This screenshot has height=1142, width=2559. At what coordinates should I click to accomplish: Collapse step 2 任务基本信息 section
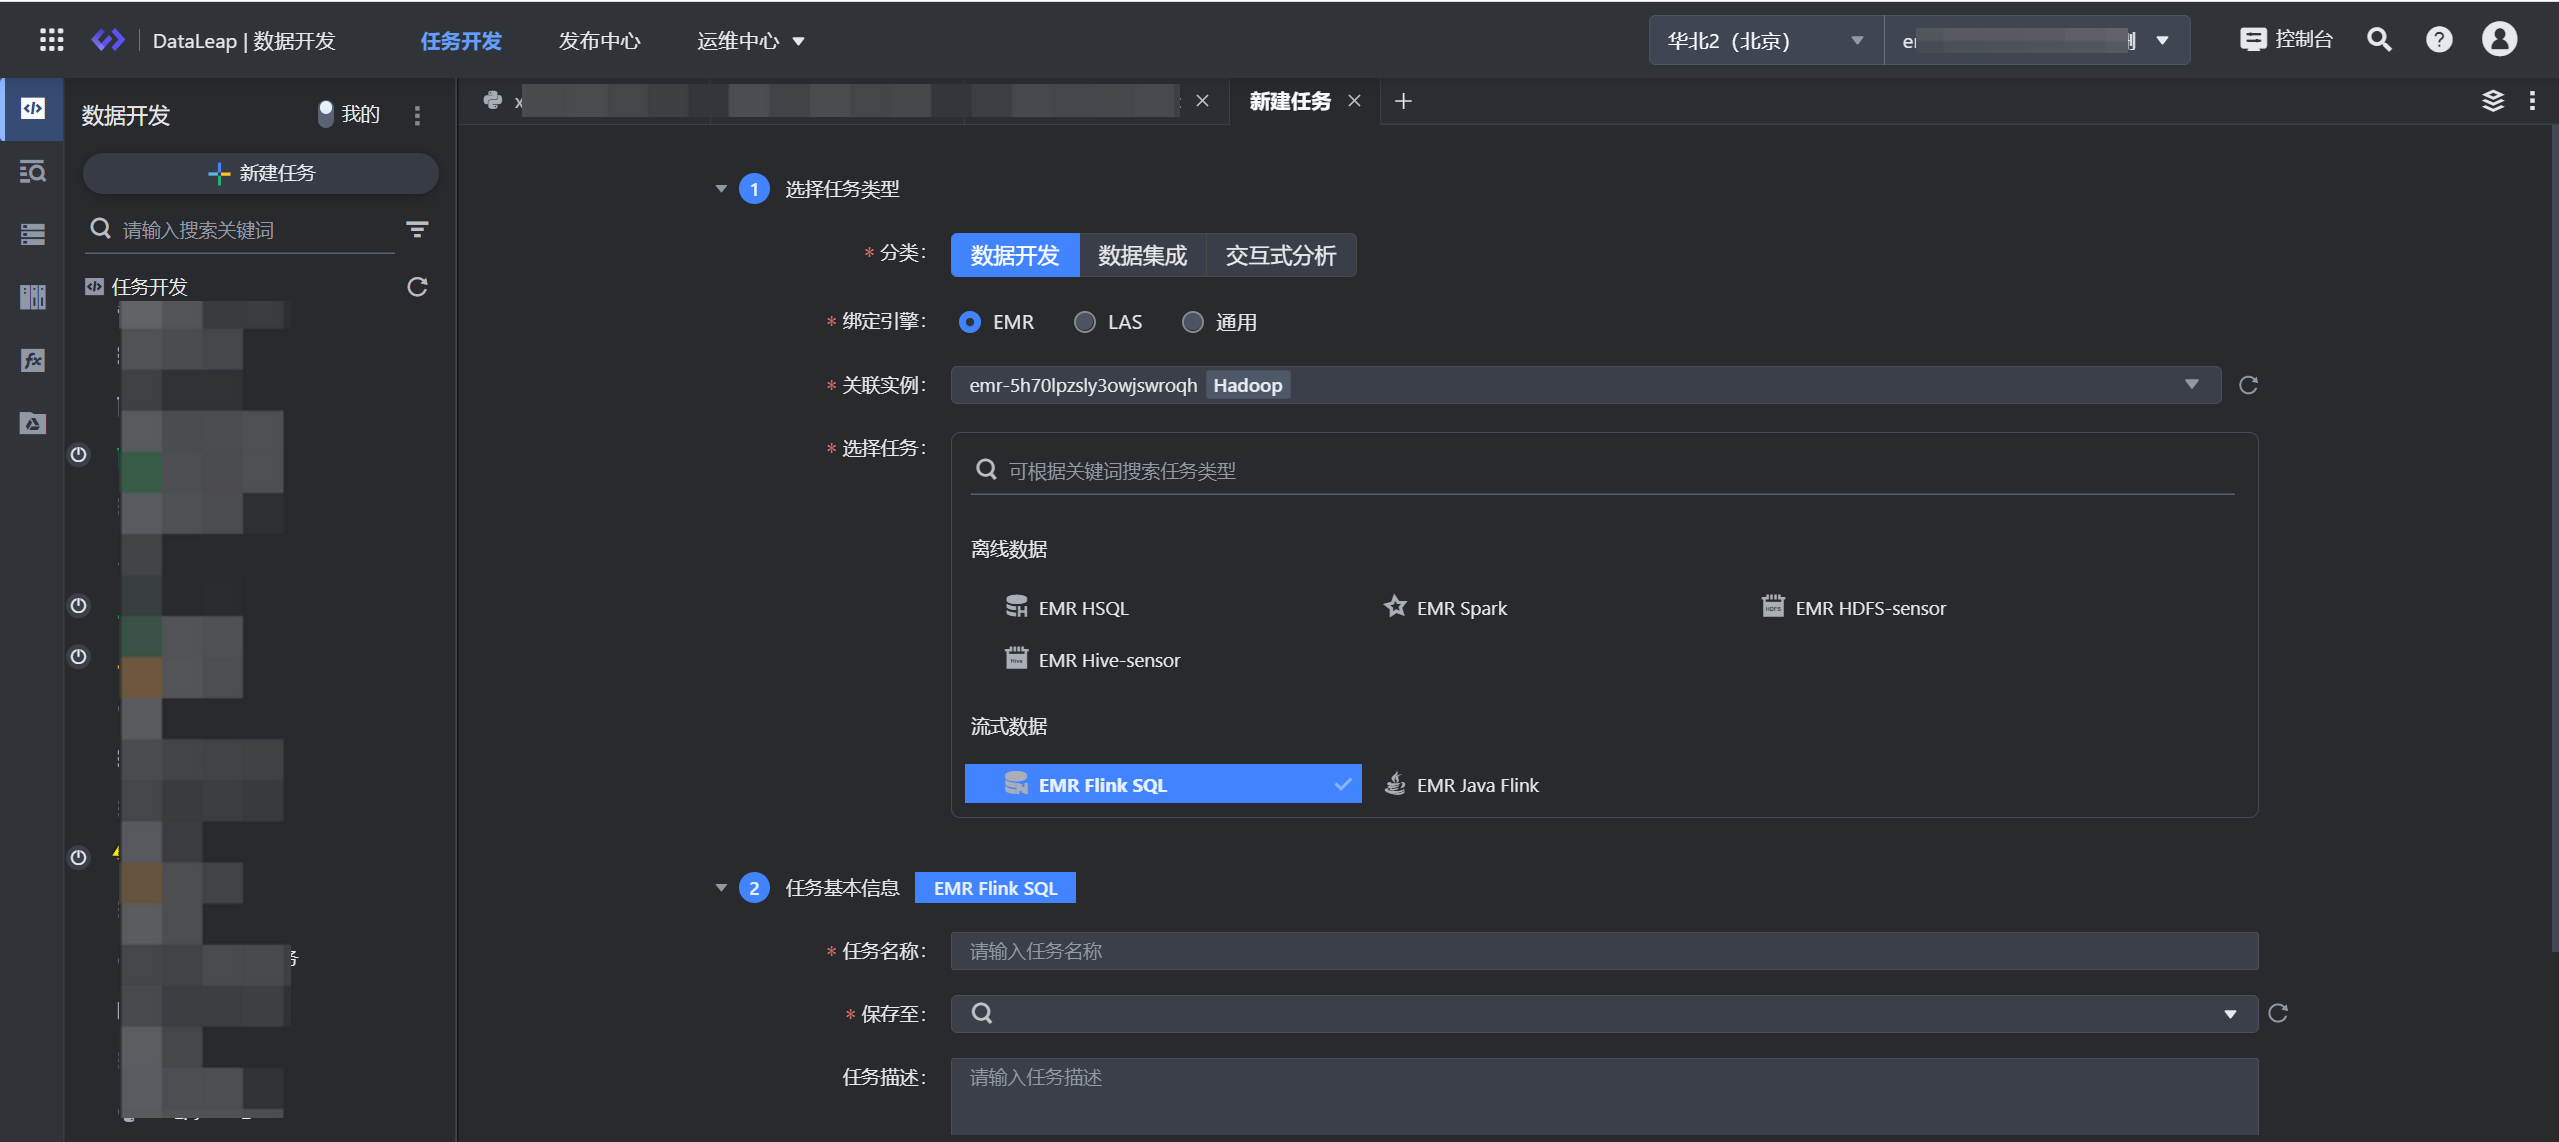(x=721, y=888)
